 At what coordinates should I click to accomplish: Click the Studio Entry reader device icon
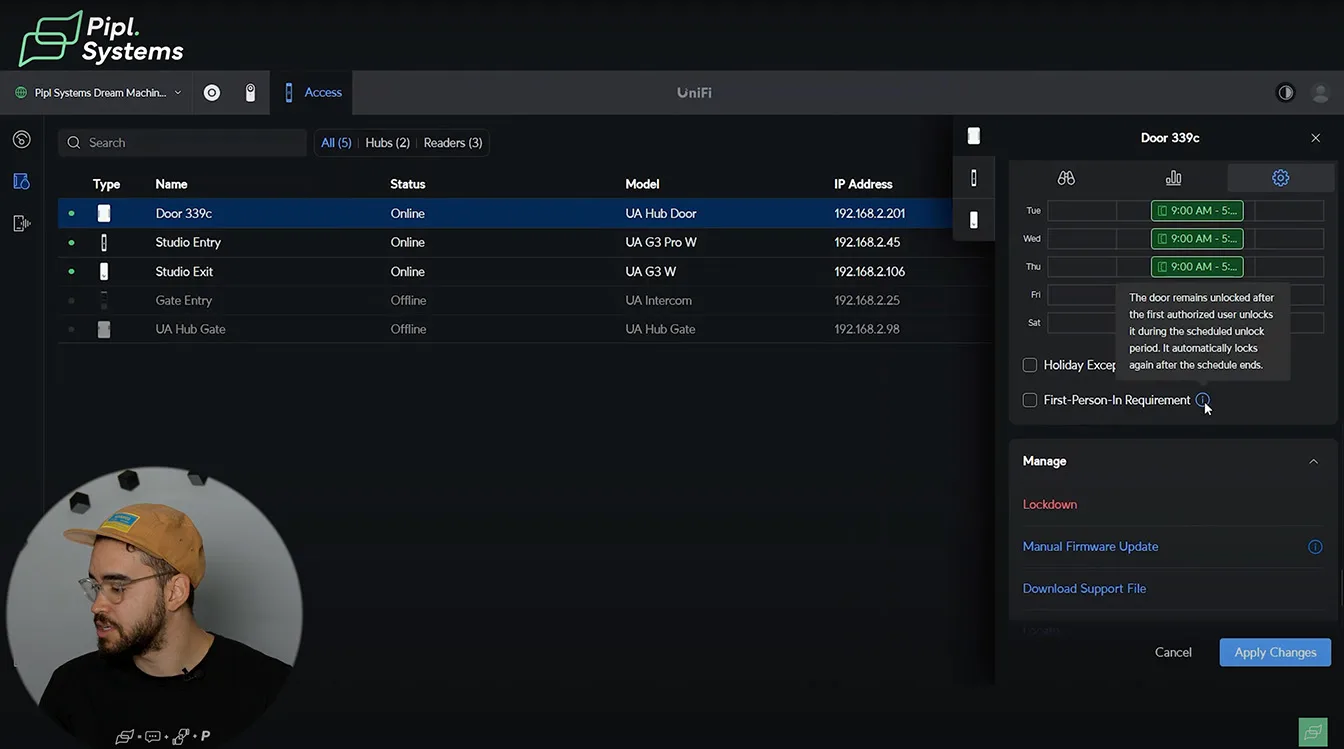[104, 242]
